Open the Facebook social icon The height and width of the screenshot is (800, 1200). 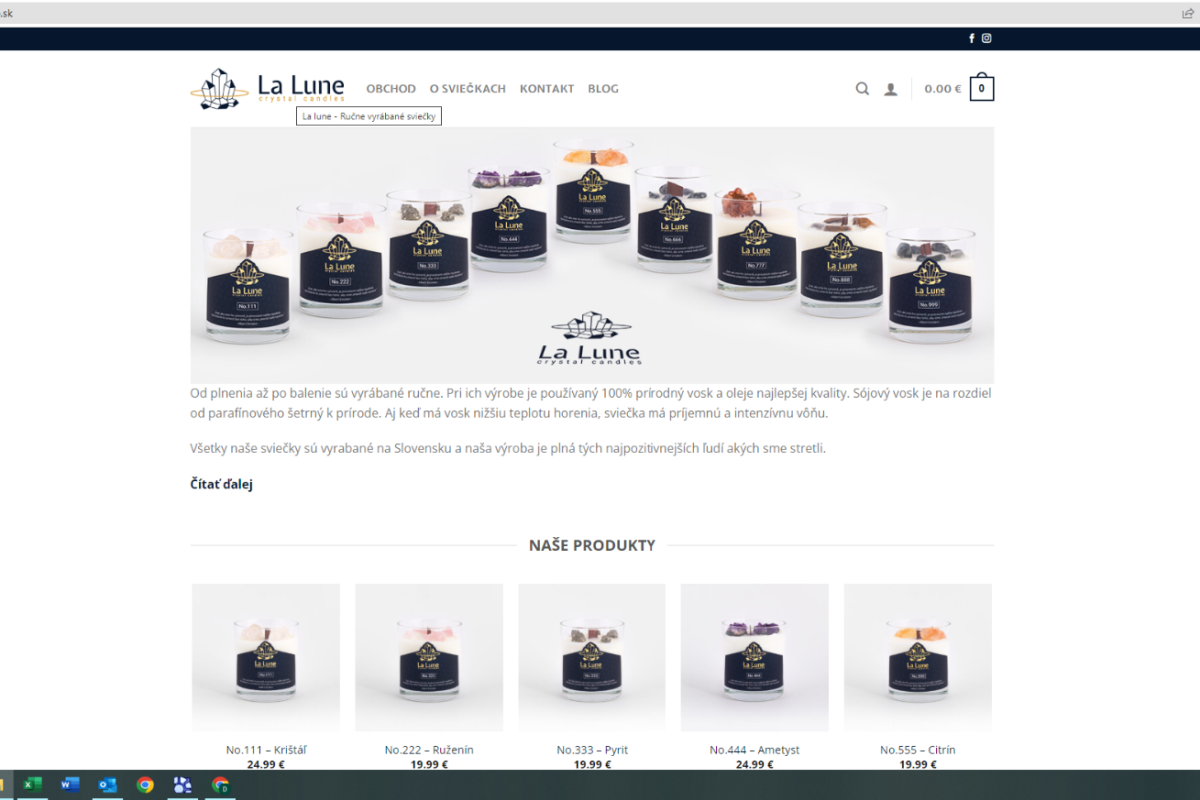click(971, 38)
